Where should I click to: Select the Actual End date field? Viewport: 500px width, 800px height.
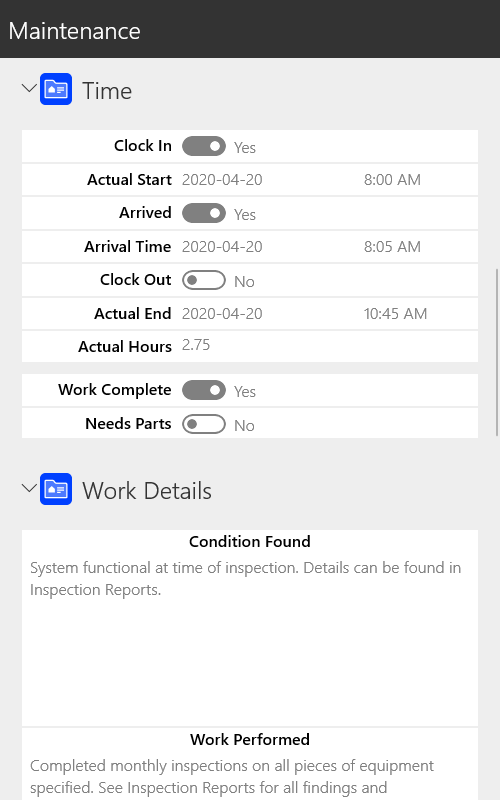222,313
